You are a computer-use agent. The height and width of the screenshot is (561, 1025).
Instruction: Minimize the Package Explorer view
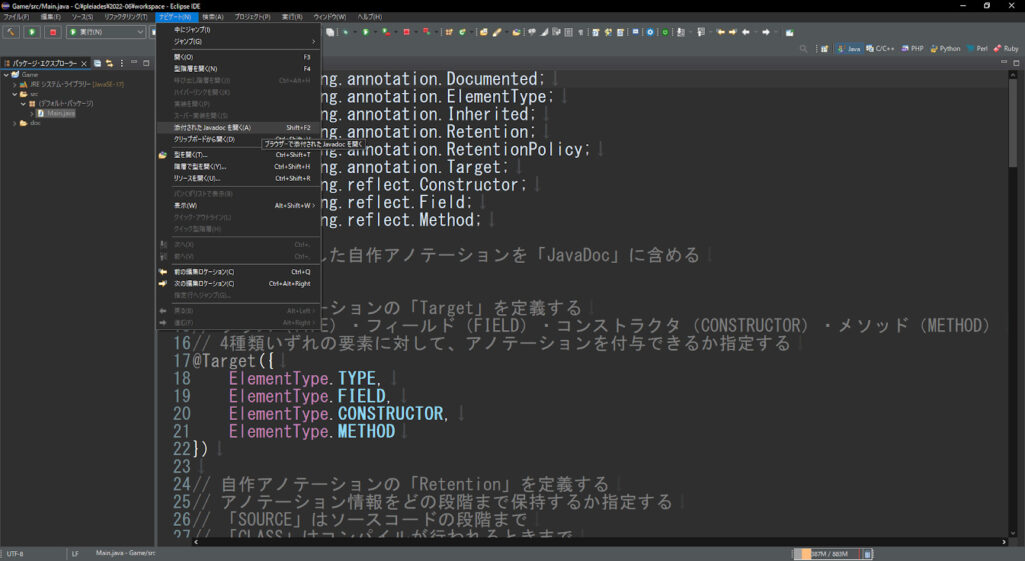click(134, 63)
